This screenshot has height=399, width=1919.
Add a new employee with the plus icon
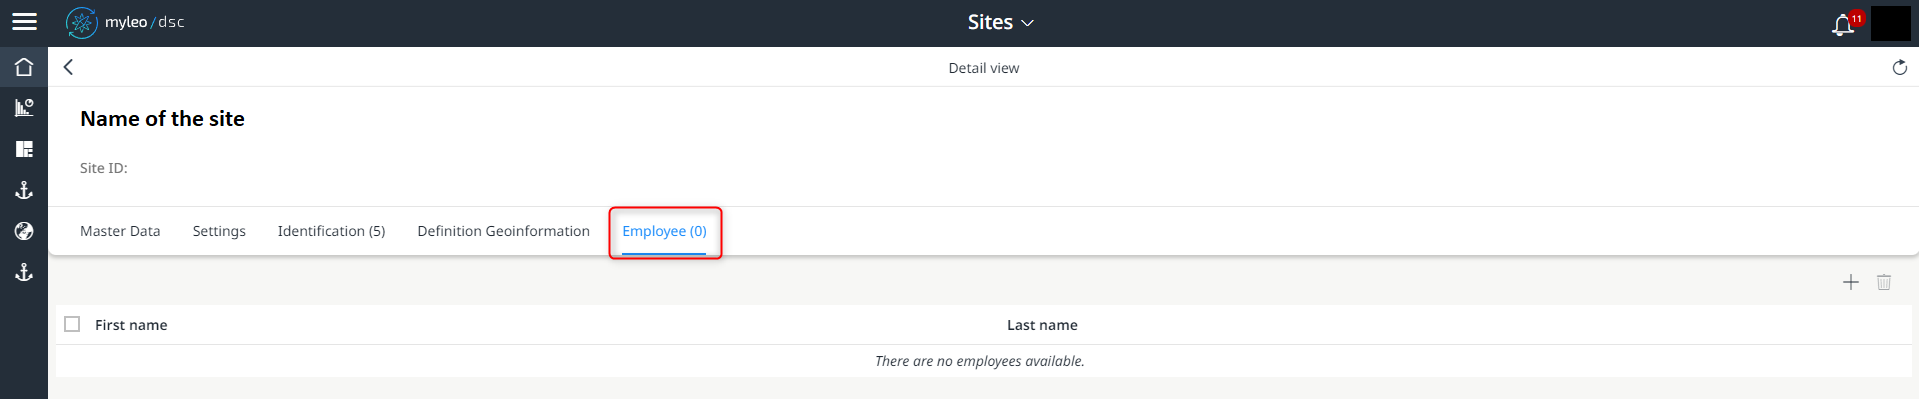[1850, 282]
